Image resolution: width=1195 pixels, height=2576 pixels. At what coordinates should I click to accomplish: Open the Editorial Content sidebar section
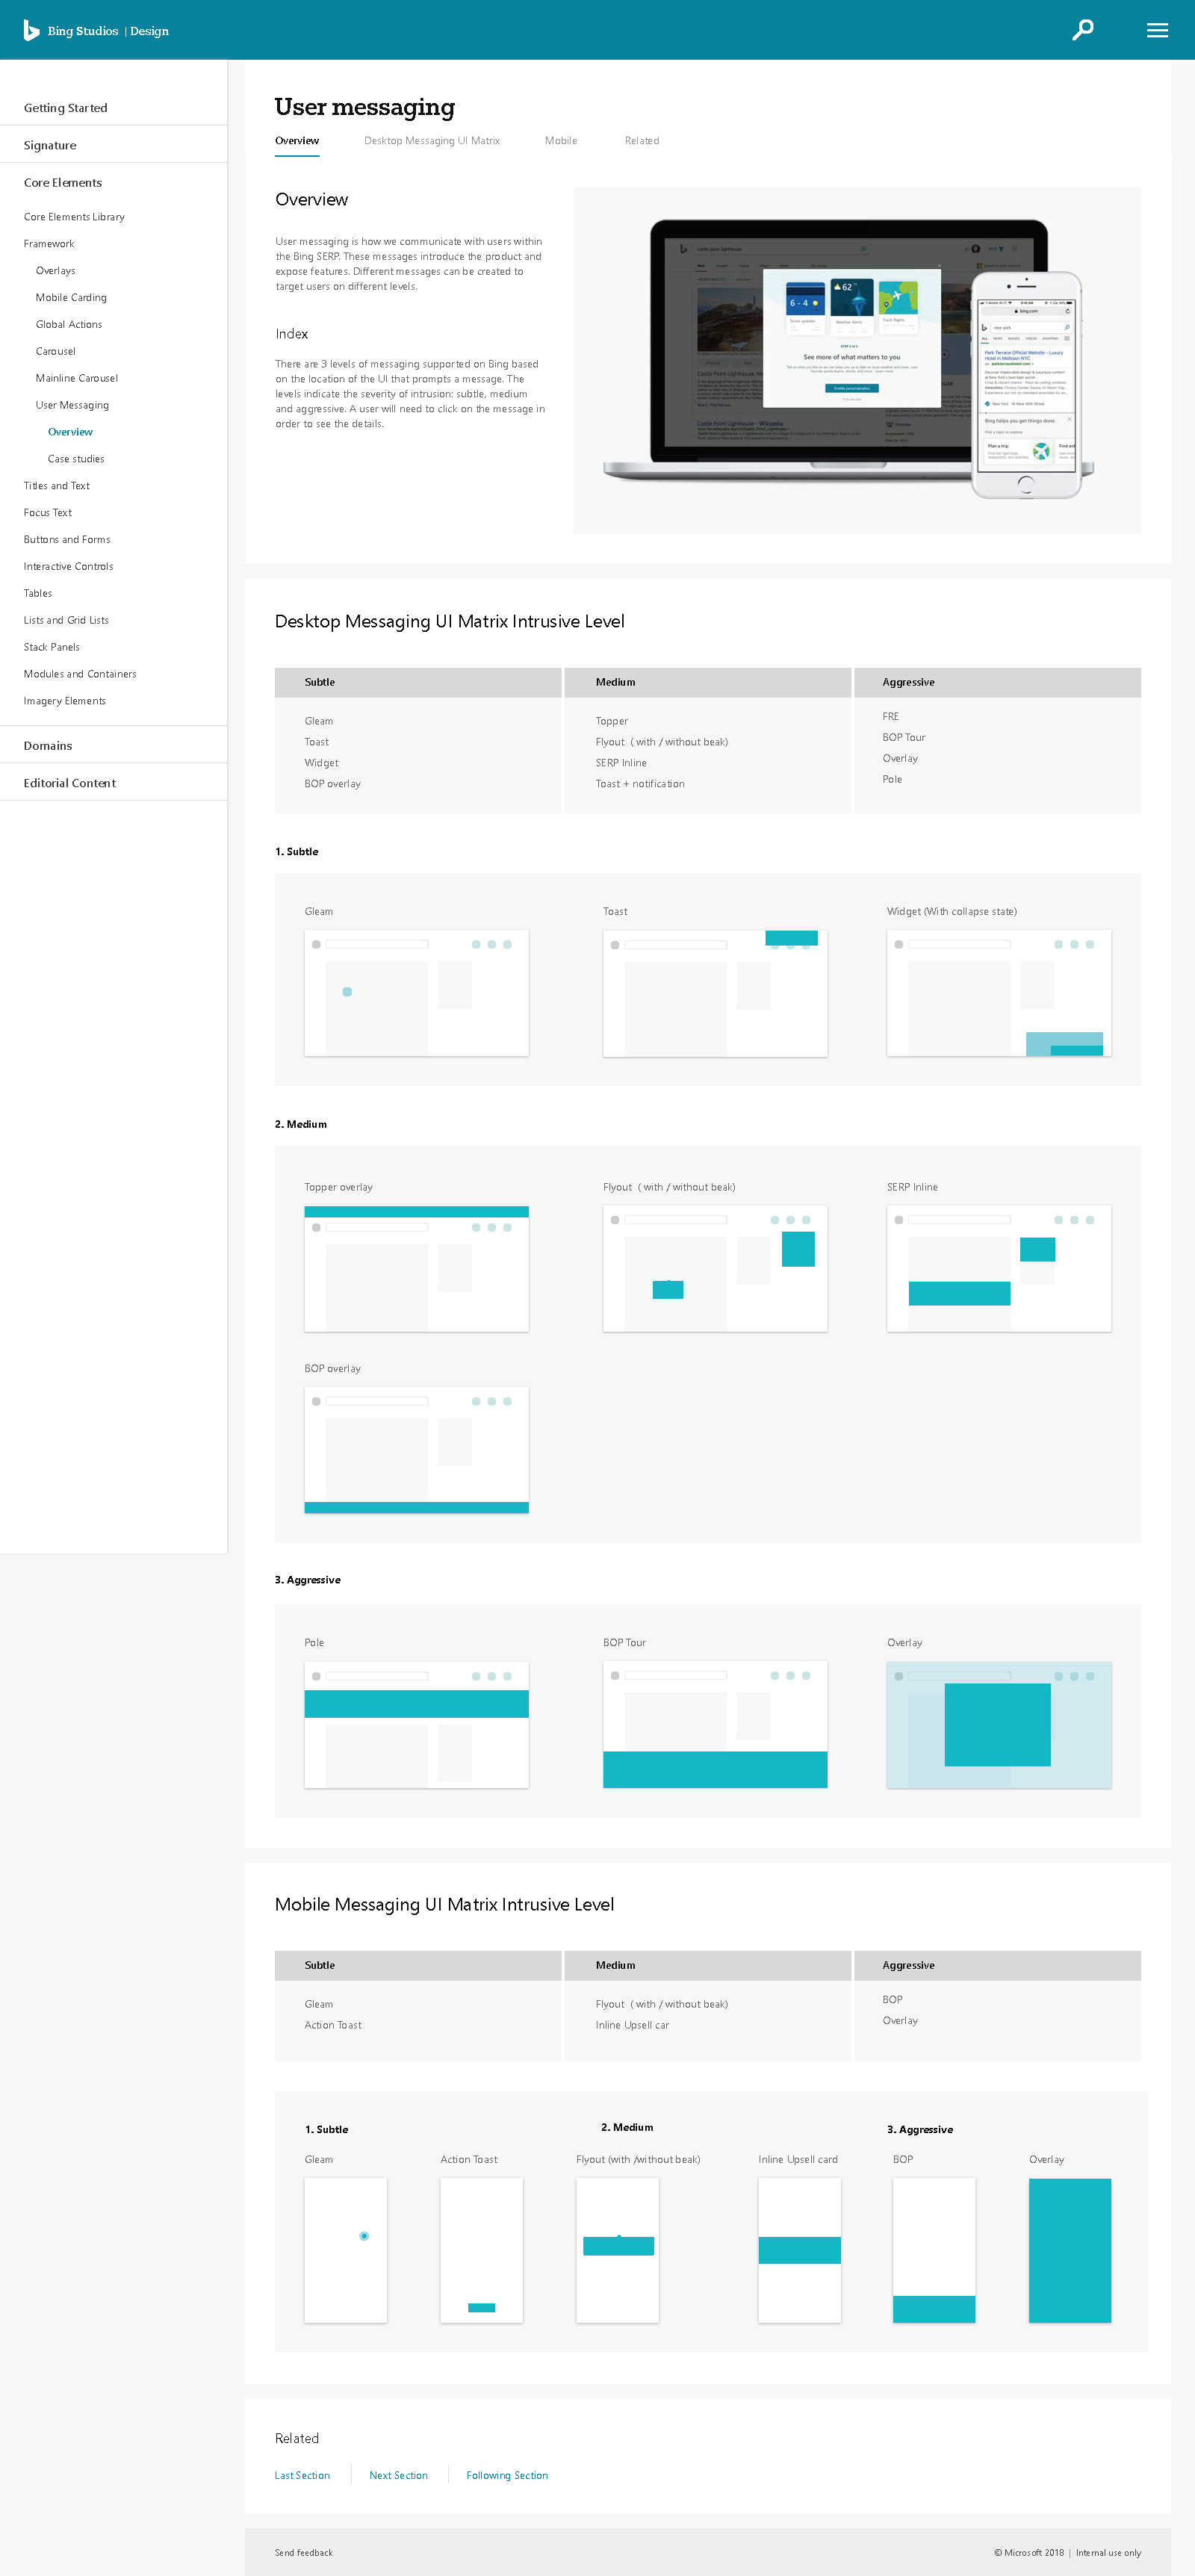coord(70,783)
